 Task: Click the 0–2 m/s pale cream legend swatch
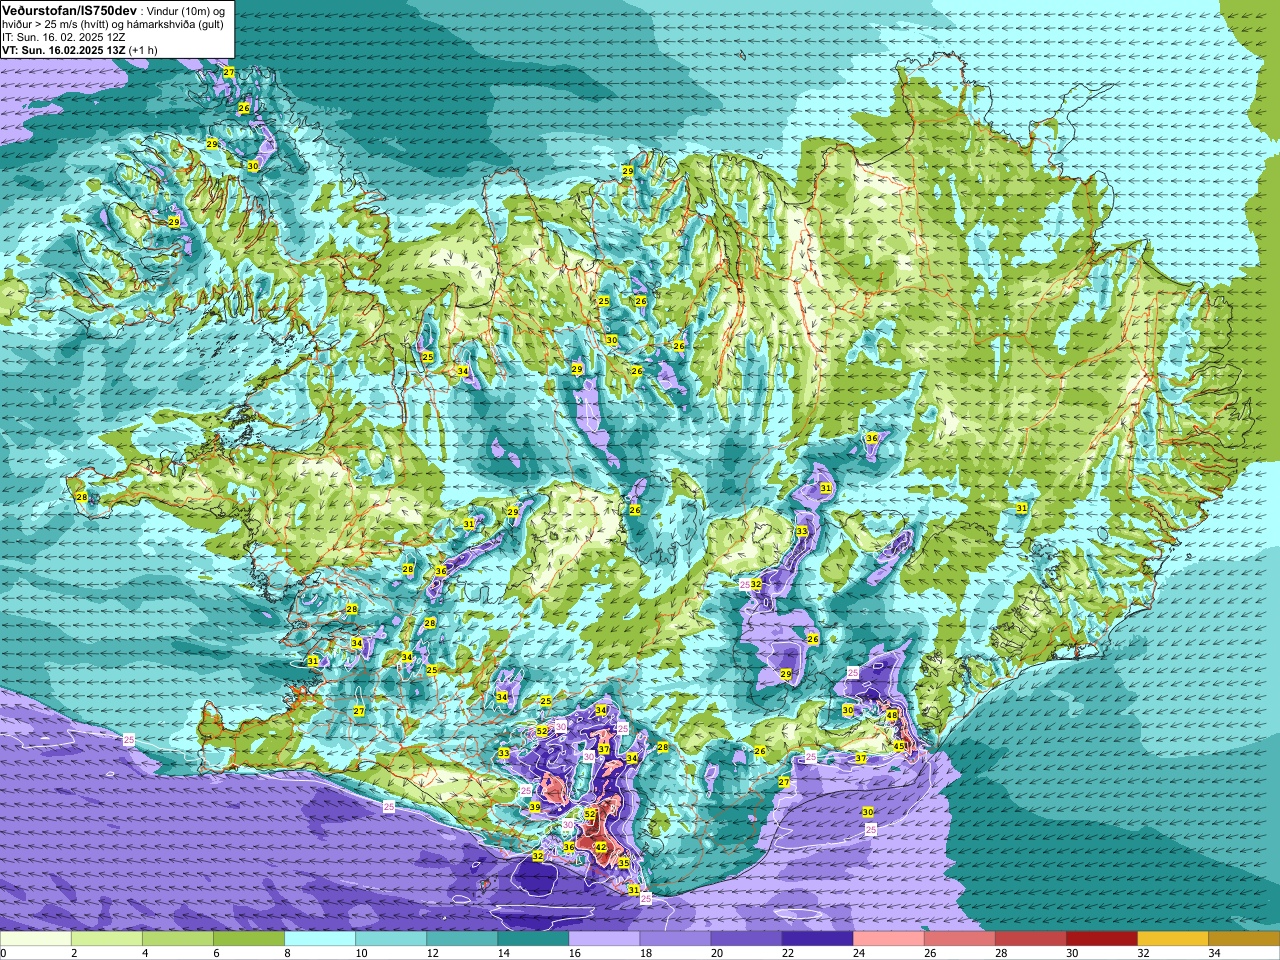(x=36, y=939)
